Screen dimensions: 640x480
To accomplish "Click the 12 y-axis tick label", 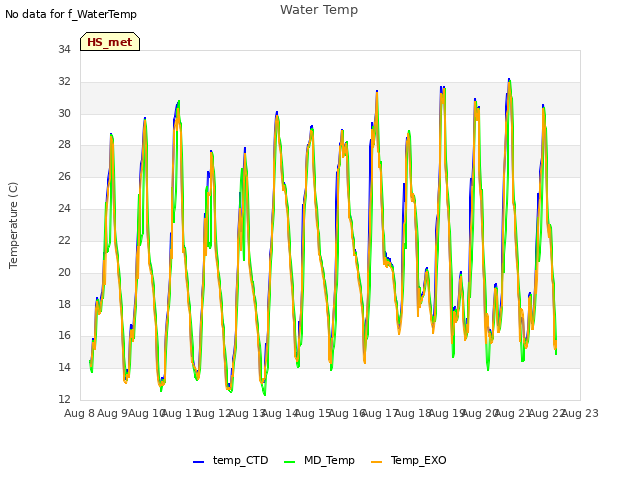I will [64, 399].
